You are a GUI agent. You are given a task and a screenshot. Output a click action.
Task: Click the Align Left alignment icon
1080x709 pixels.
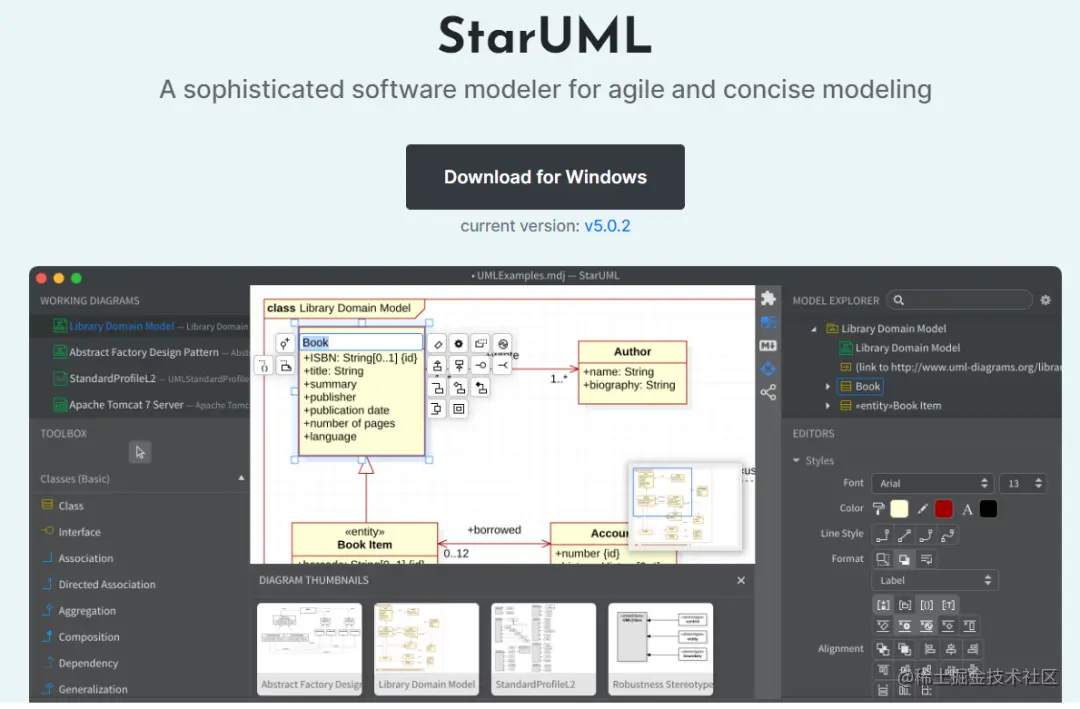tap(929, 648)
